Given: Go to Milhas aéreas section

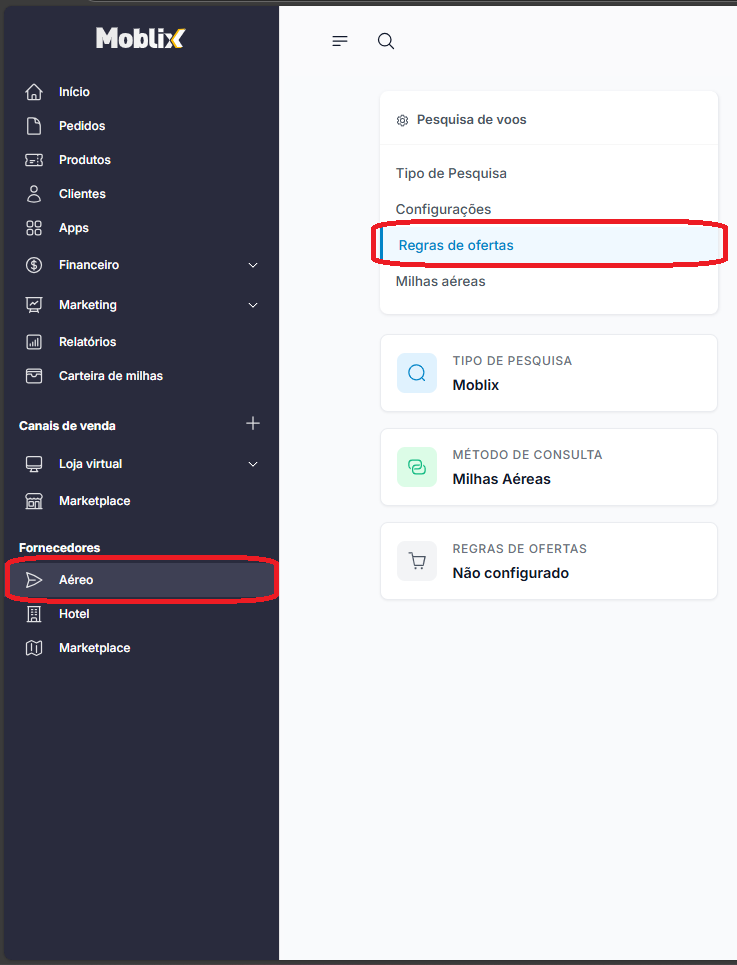Looking at the screenshot, I should coord(440,281).
